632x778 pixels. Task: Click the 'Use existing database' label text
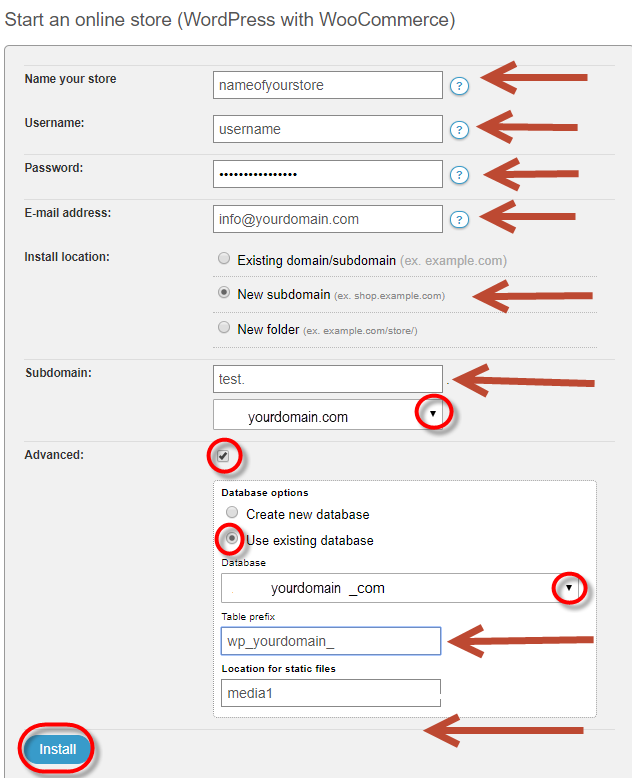pyautogui.click(x=310, y=540)
